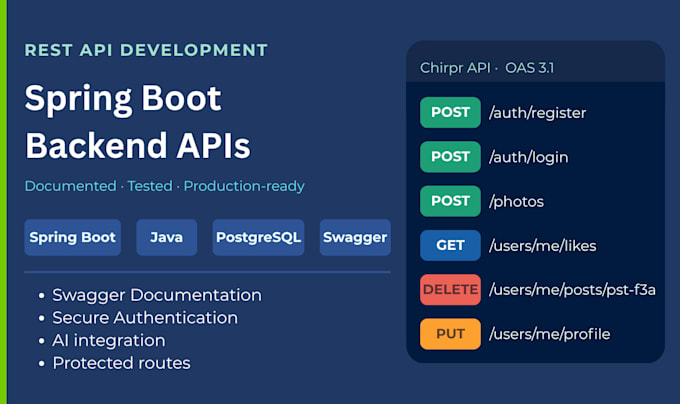Click the Spring Boot tag
Viewport: 680px width, 404px height.
coord(72,237)
